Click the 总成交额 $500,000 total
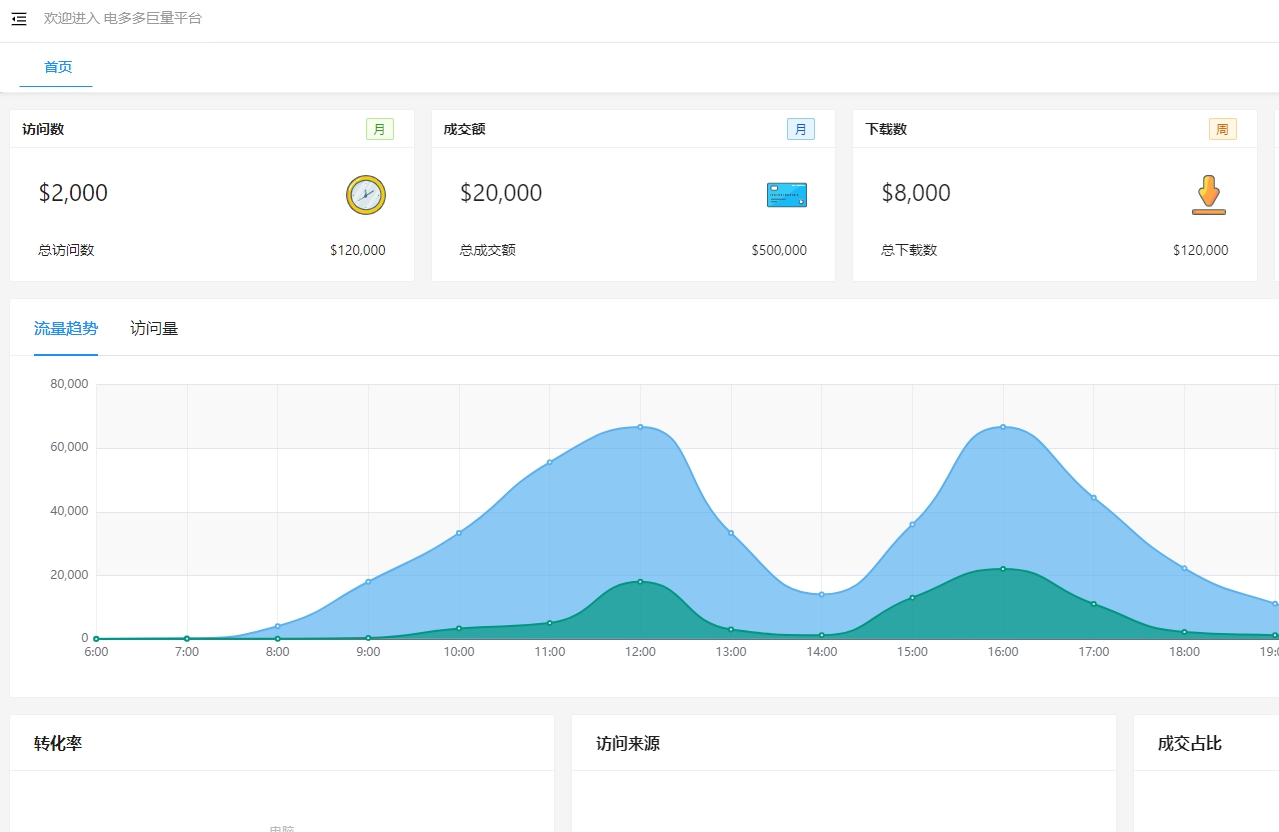Viewport: 1279px width, 832px height. click(778, 250)
